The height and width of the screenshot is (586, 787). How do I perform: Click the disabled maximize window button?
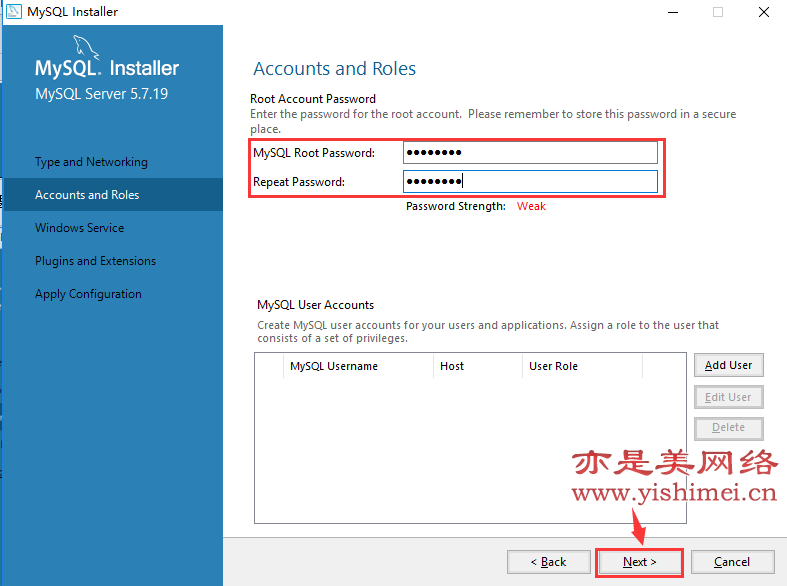[x=718, y=12]
